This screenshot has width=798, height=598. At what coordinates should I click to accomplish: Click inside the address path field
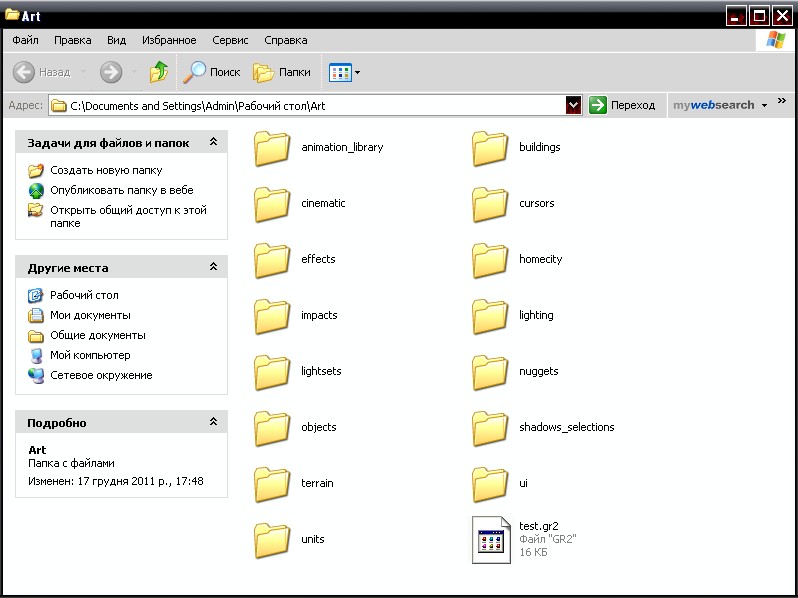click(300, 105)
